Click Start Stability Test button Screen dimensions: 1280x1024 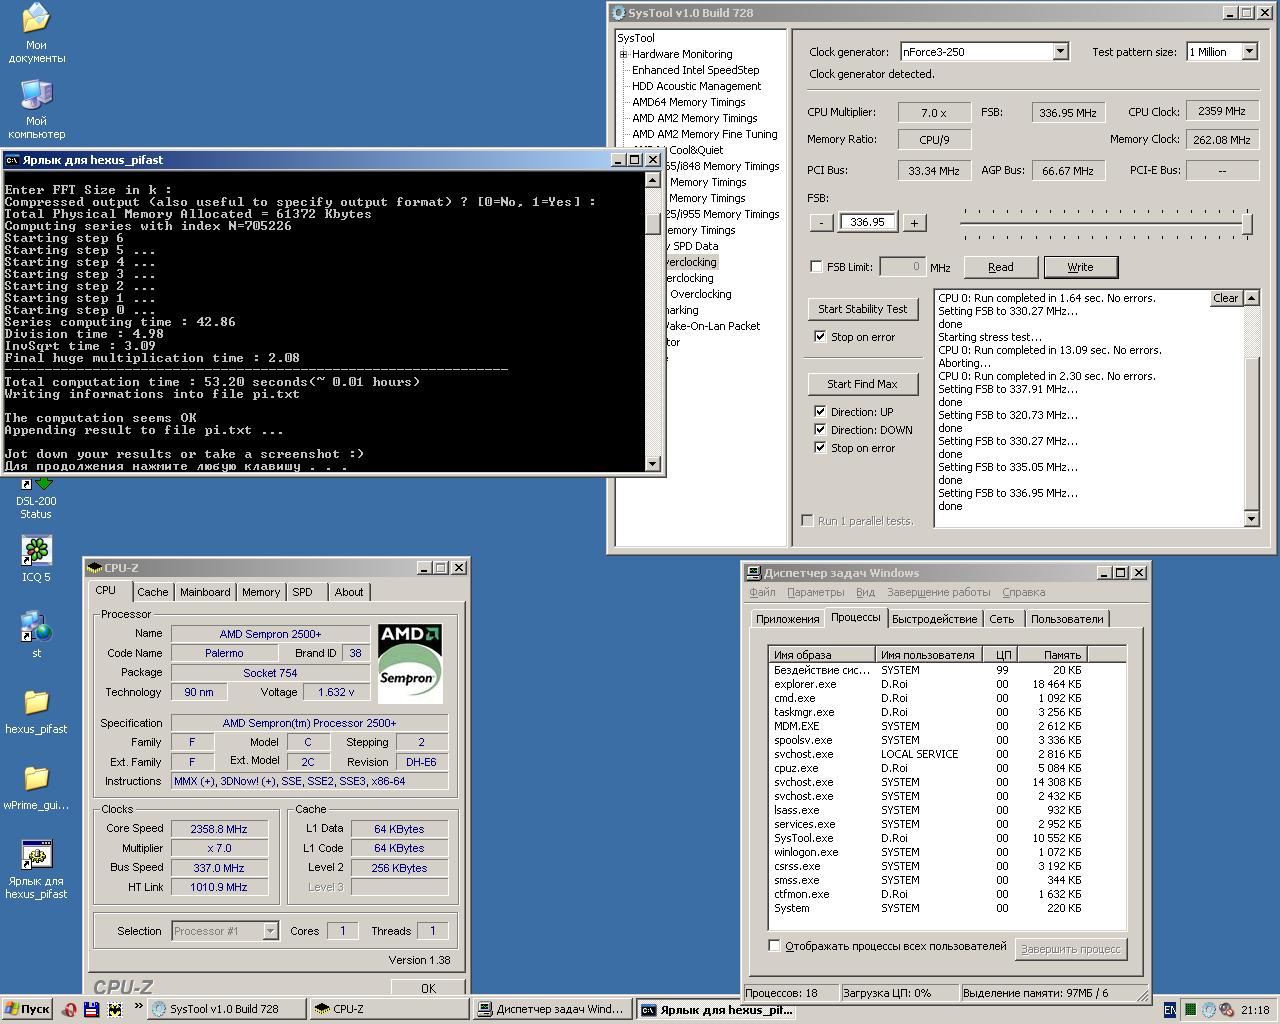(x=862, y=309)
